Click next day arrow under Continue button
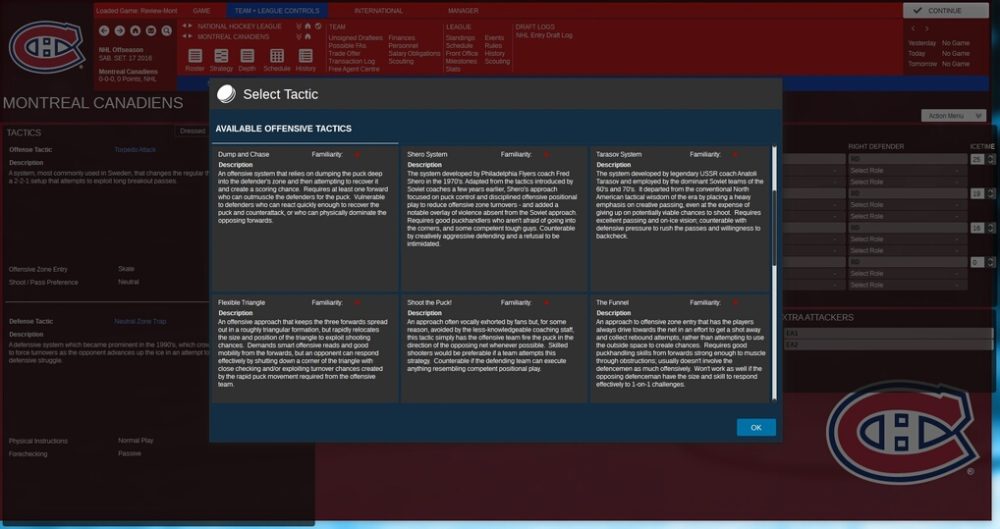Screen dimensions: 1000x529 (x=927, y=29)
